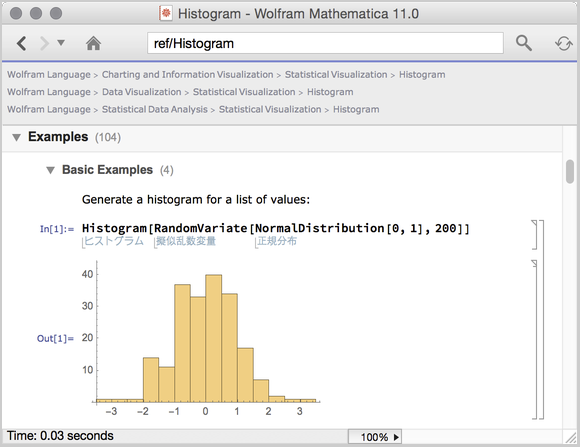Open Statistical Visualization link in second breadcrumb row
This screenshot has height=447, width=580.
click(244, 92)
